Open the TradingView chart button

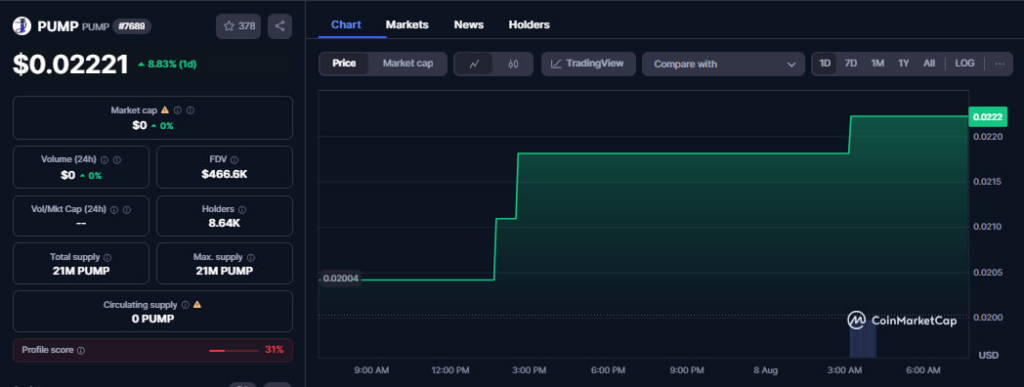tap(588, 64)
